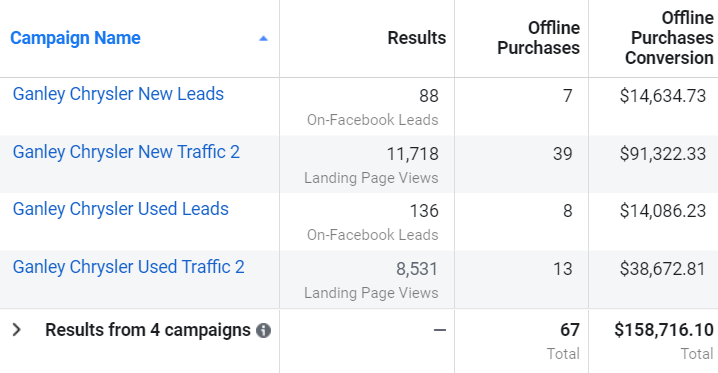This screenshot has height=373, width=718.
Task: Open Ganley Chrysler Used Leads campaign
Action: 120,209
